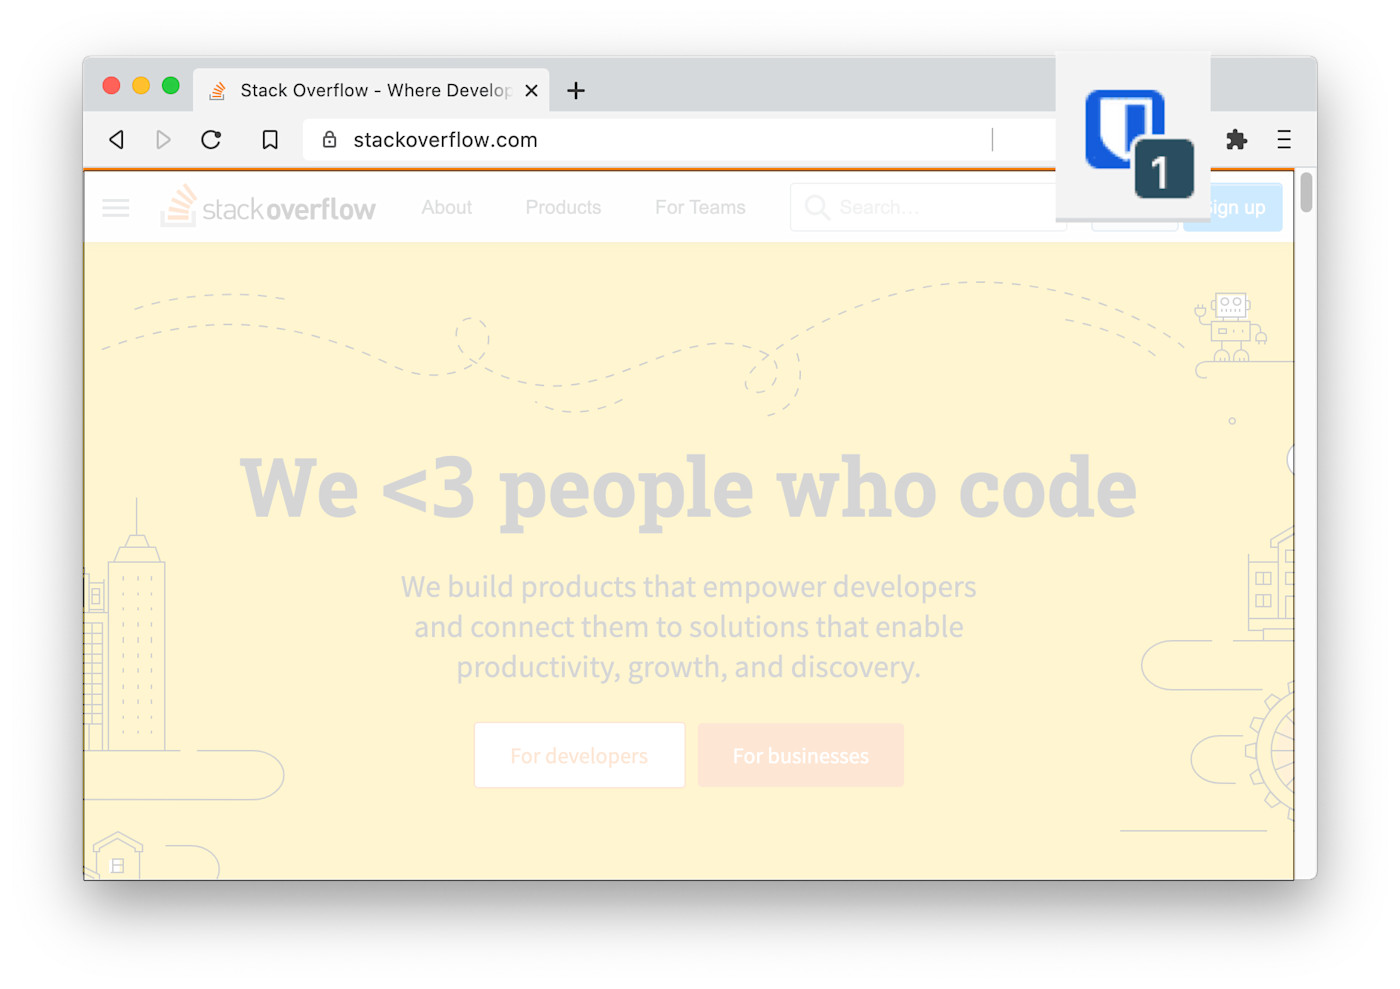Expand the site navigation hamburger
The width and height of the screenshot is (1400, 989).
pos(115,207)
